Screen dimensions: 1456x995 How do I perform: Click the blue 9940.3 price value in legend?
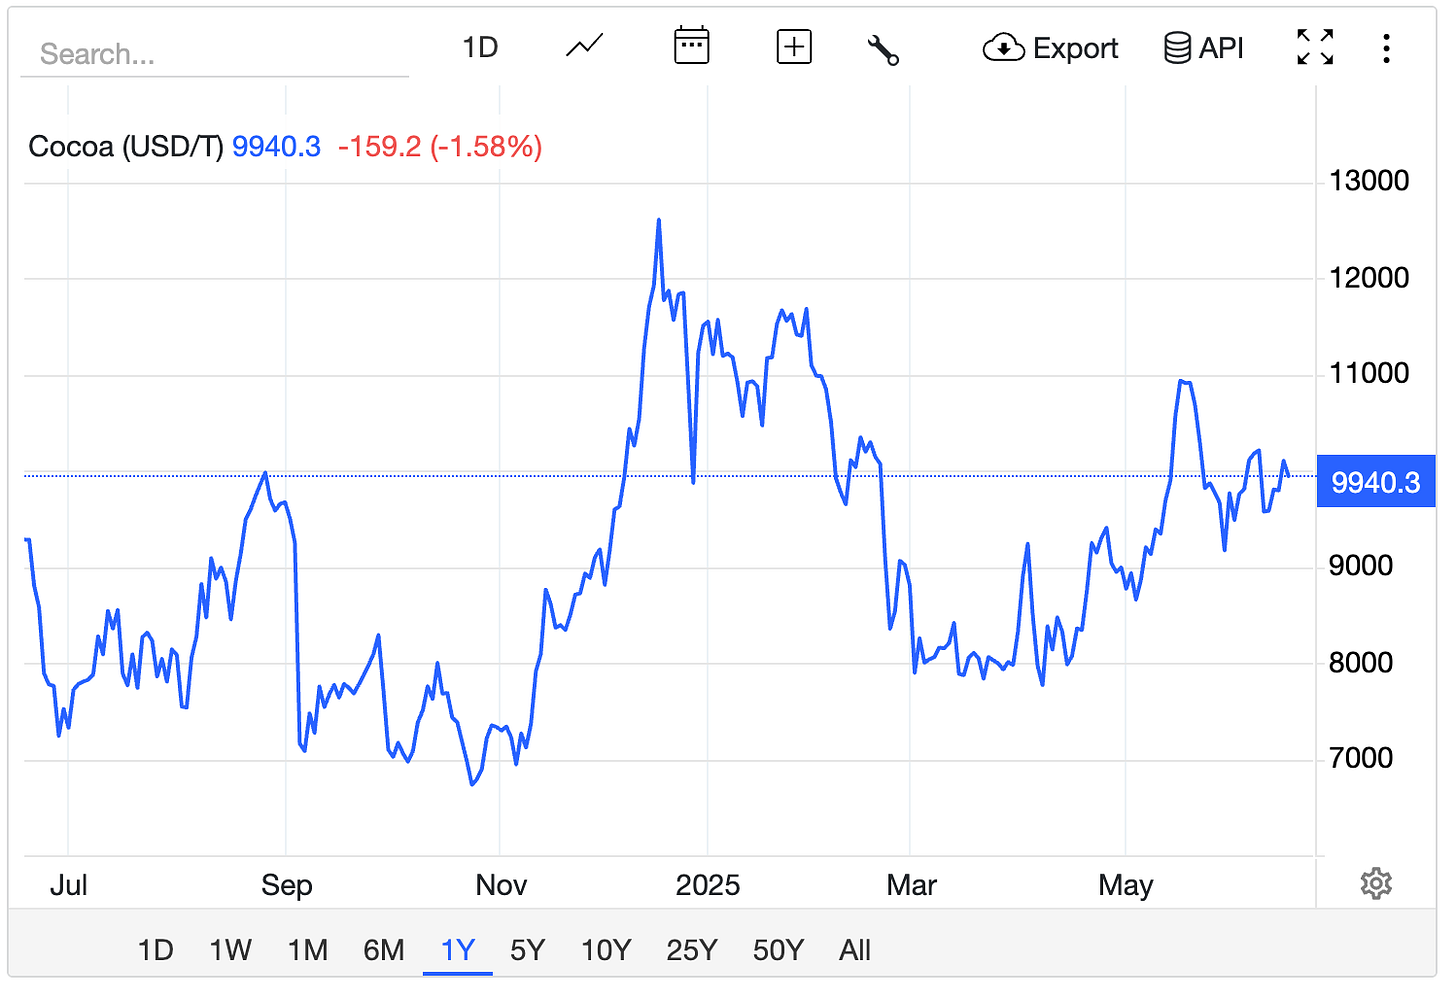pos(276,147)
